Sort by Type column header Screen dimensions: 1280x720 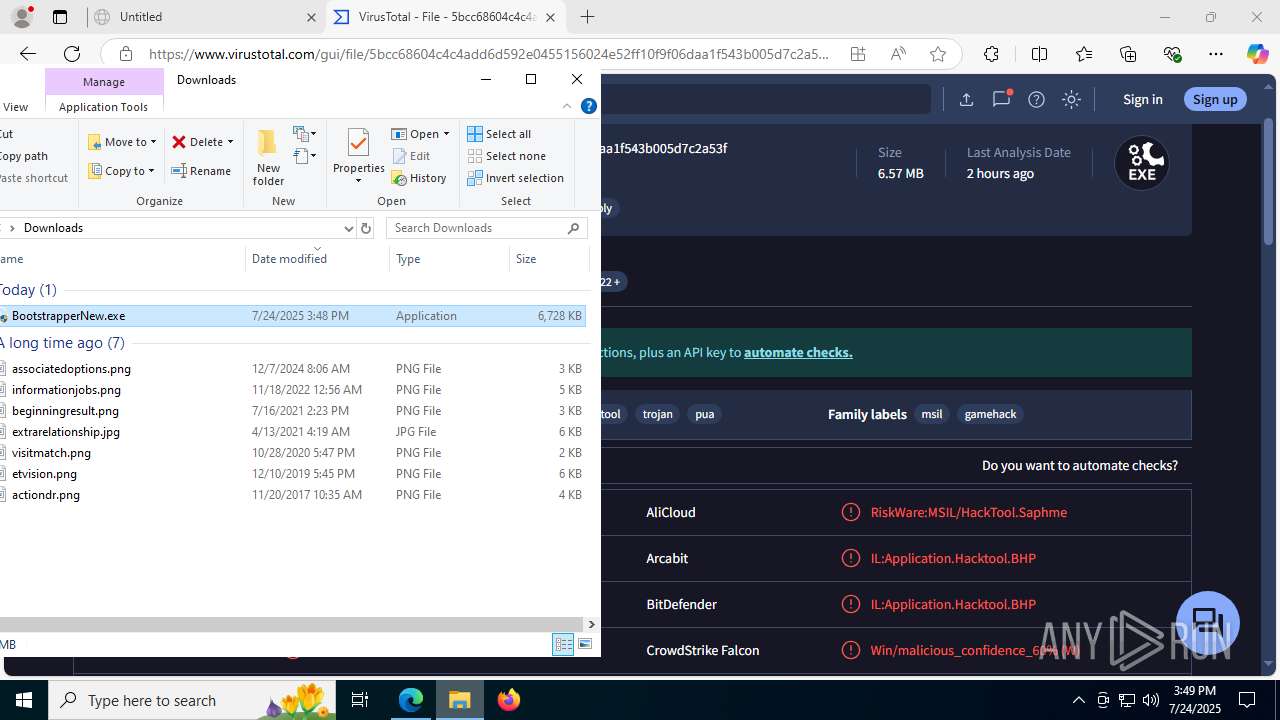point(449,259)
